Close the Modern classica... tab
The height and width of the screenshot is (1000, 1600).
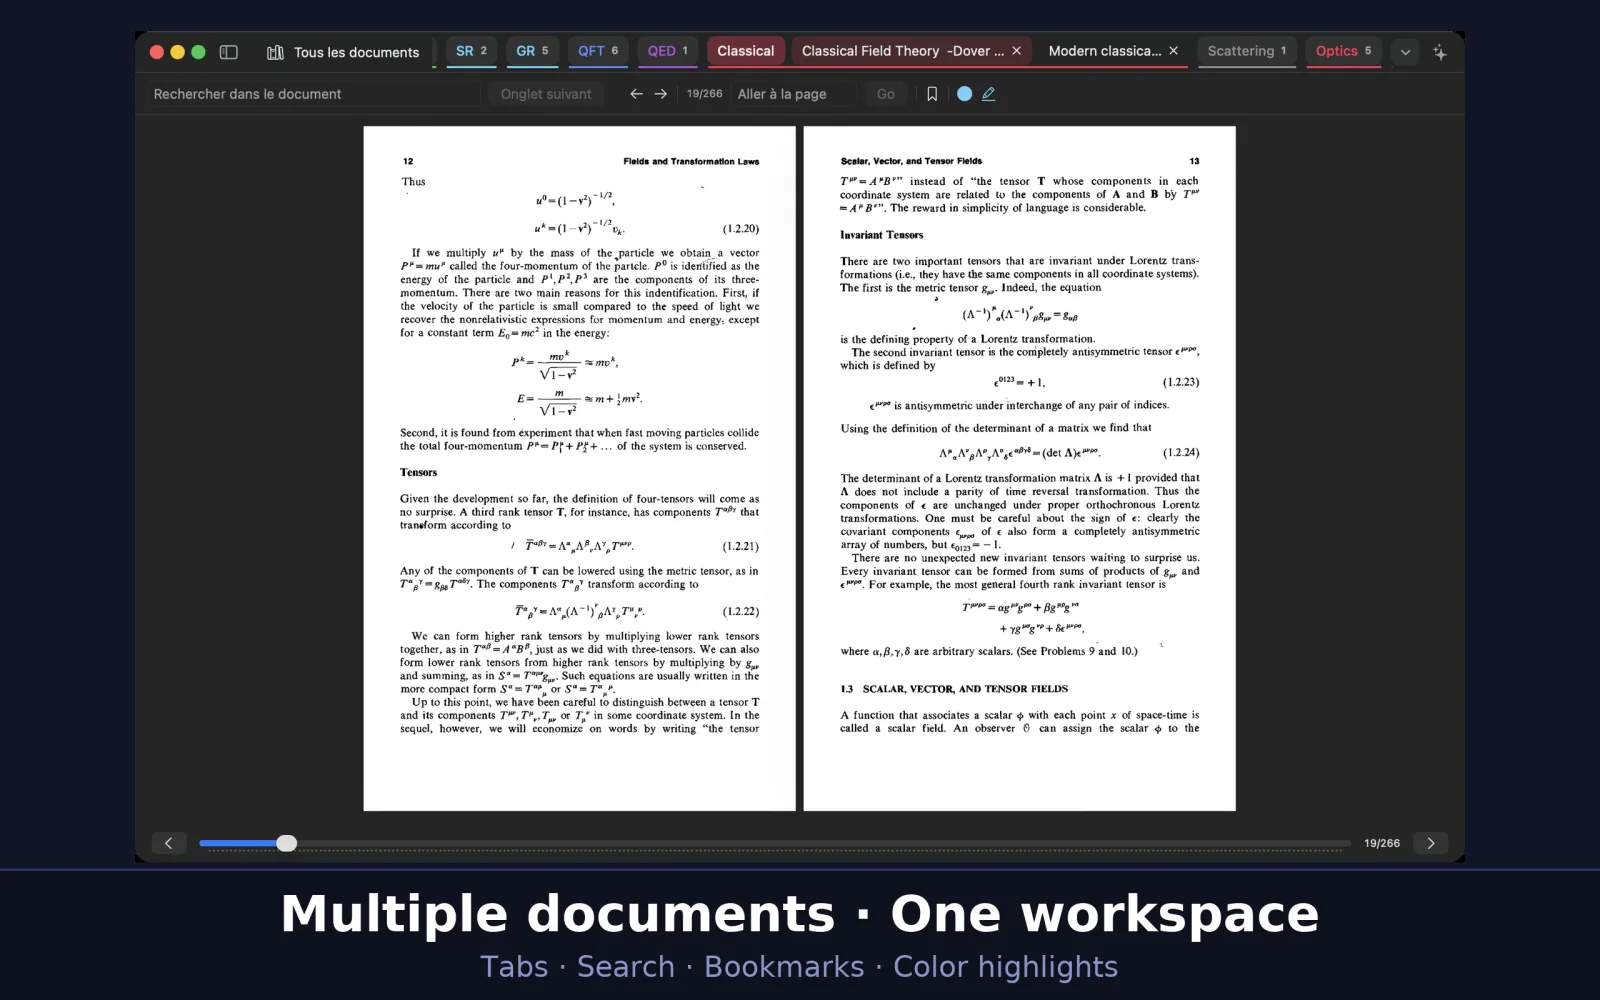pos(1173,51)
